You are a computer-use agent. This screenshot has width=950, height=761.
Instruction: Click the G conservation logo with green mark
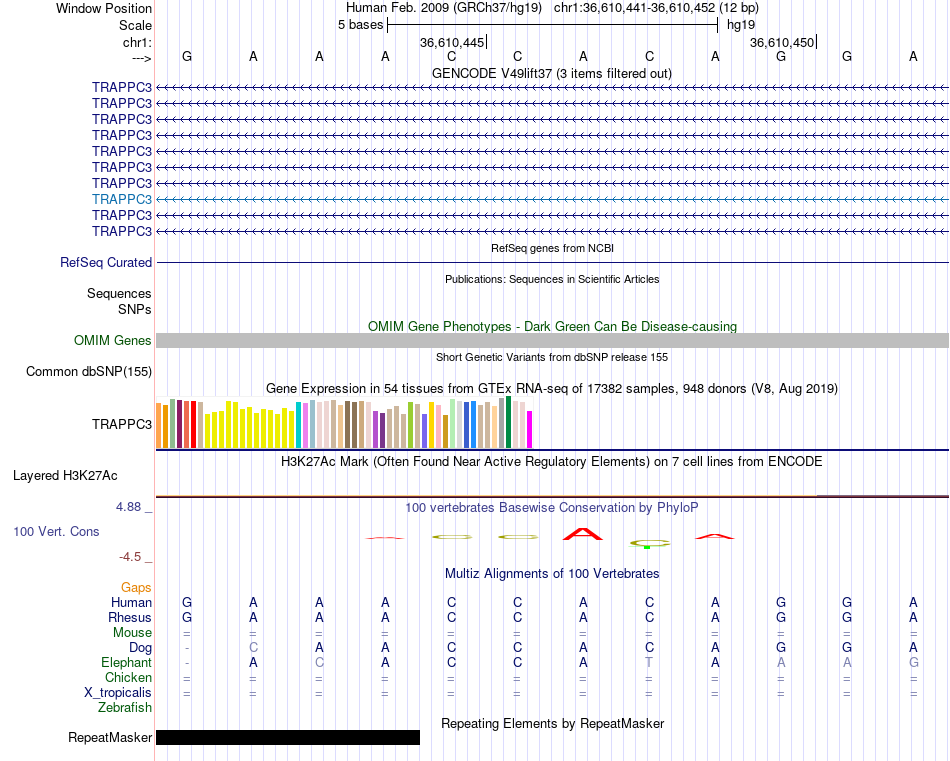tap(649, 543)
